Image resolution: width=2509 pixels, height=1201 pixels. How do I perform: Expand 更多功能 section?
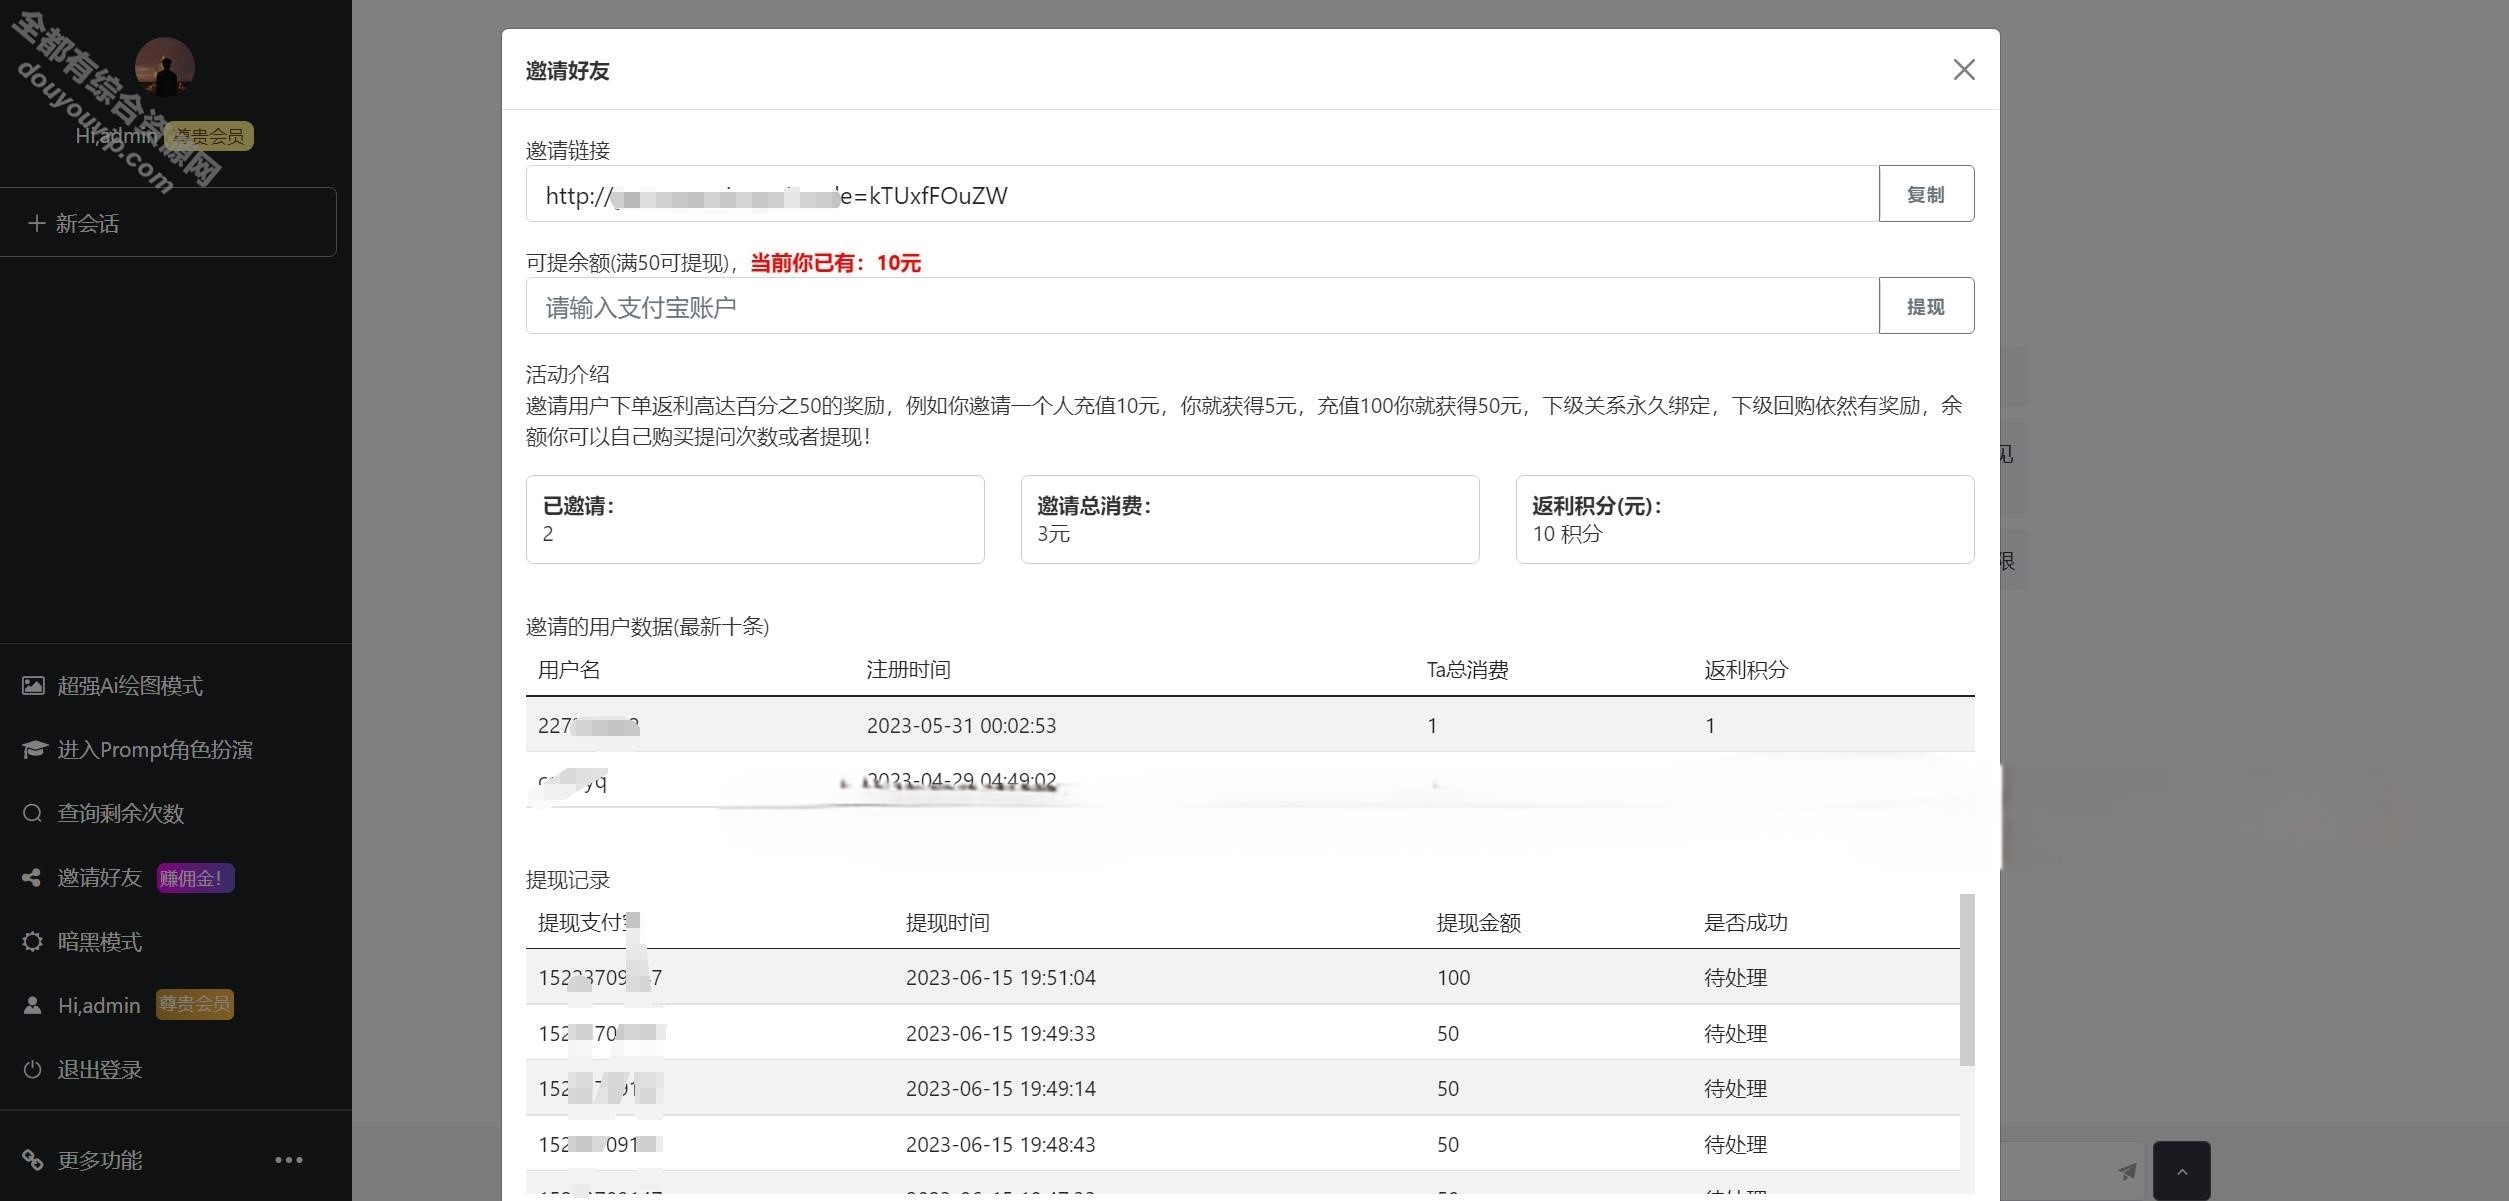pos(99,1160)
